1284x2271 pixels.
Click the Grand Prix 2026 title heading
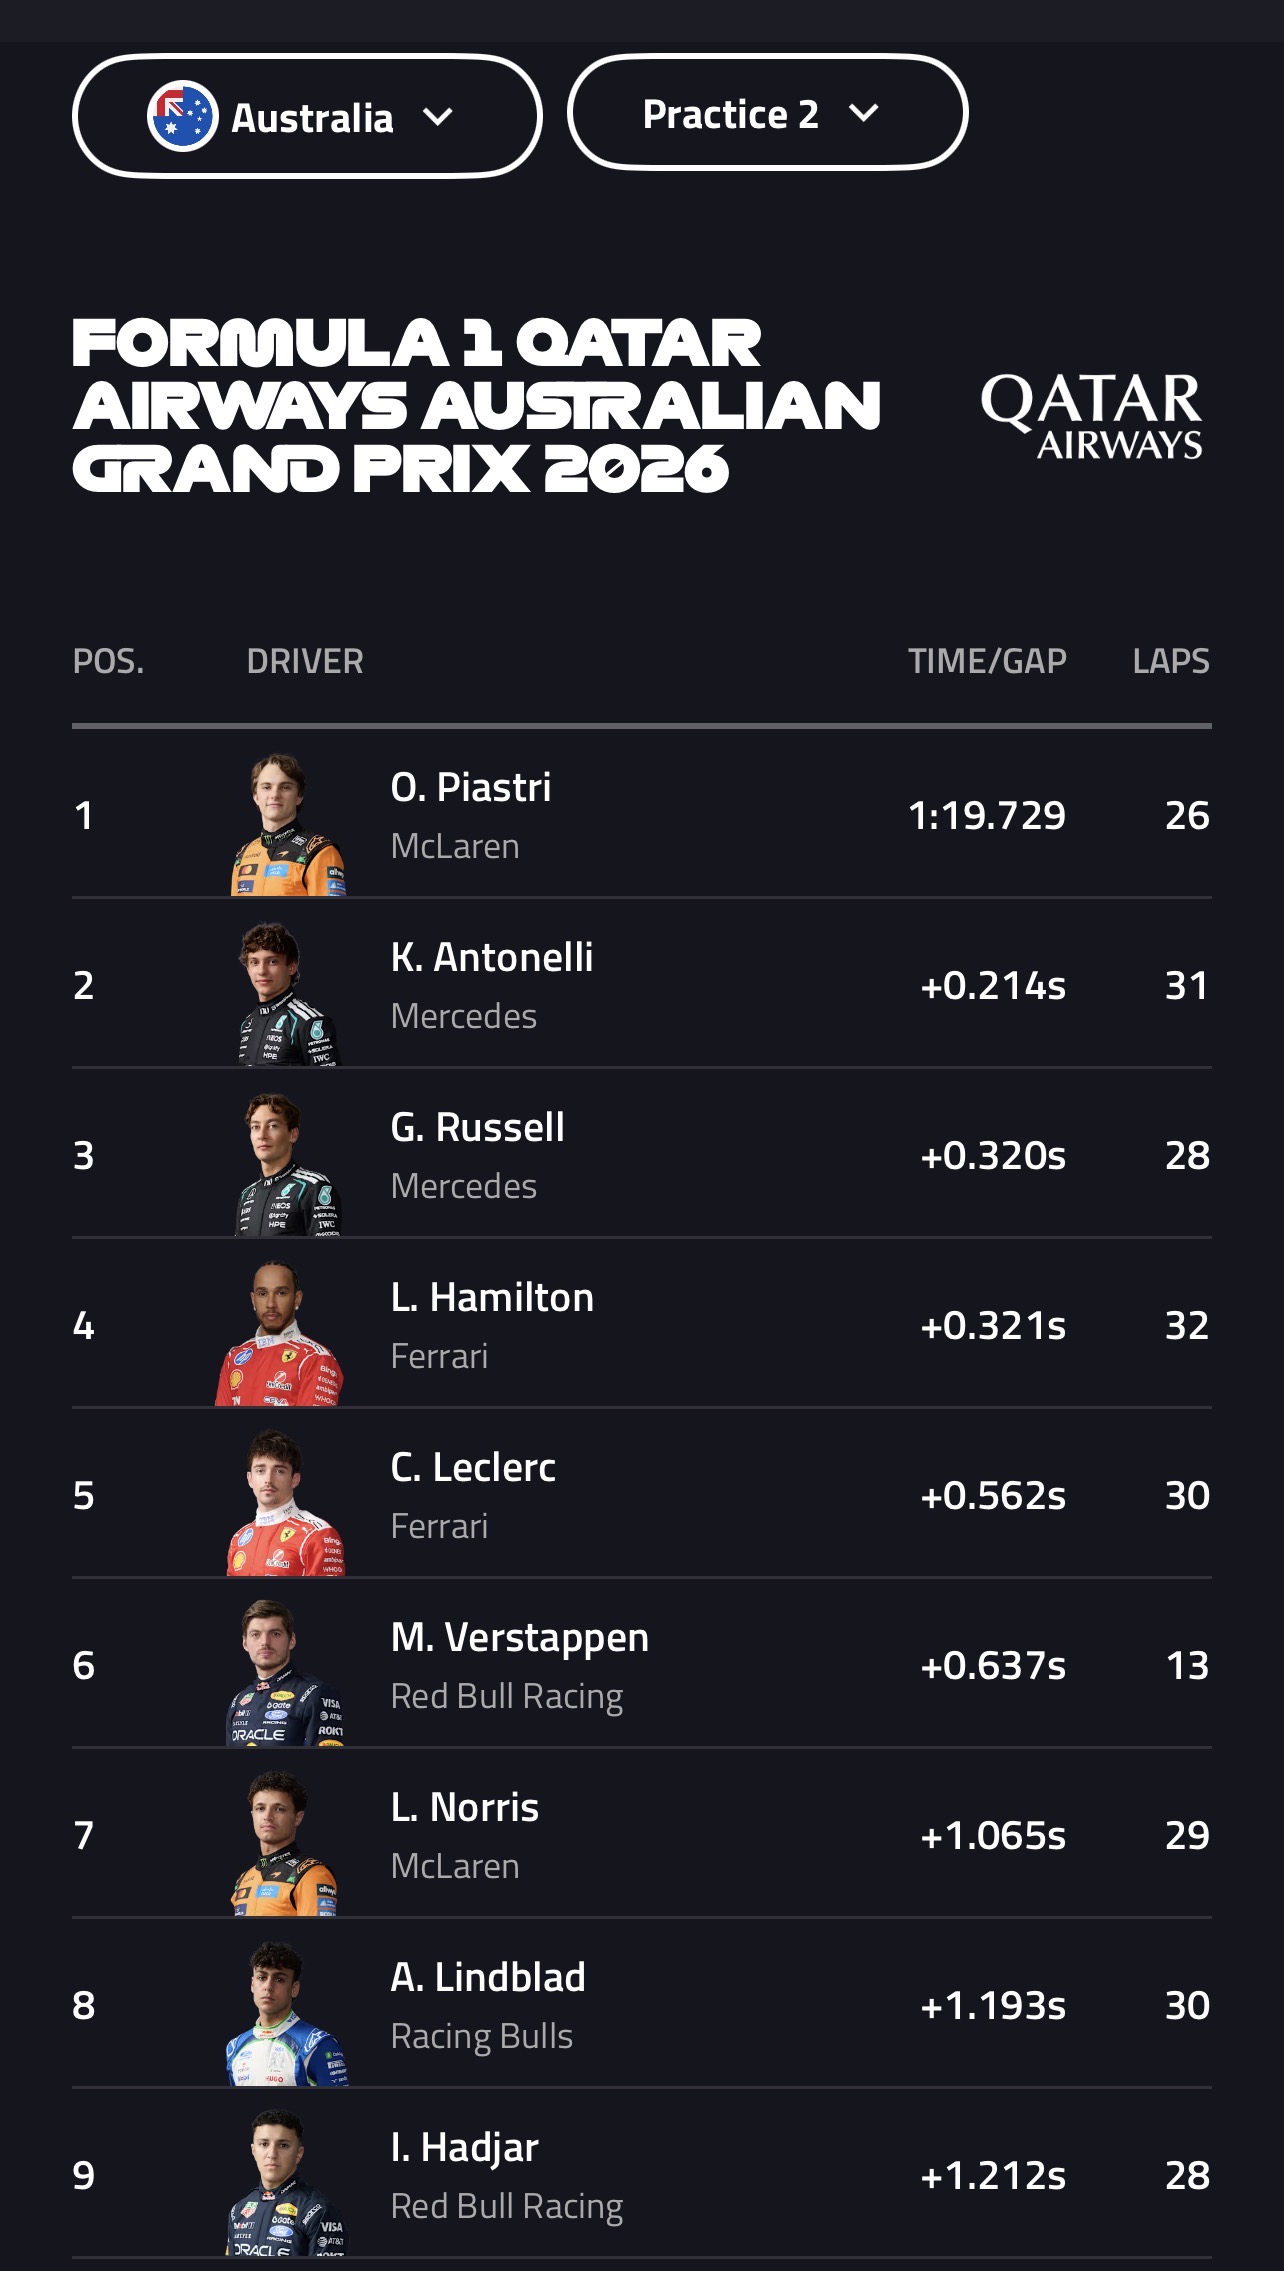pos(476,405)
